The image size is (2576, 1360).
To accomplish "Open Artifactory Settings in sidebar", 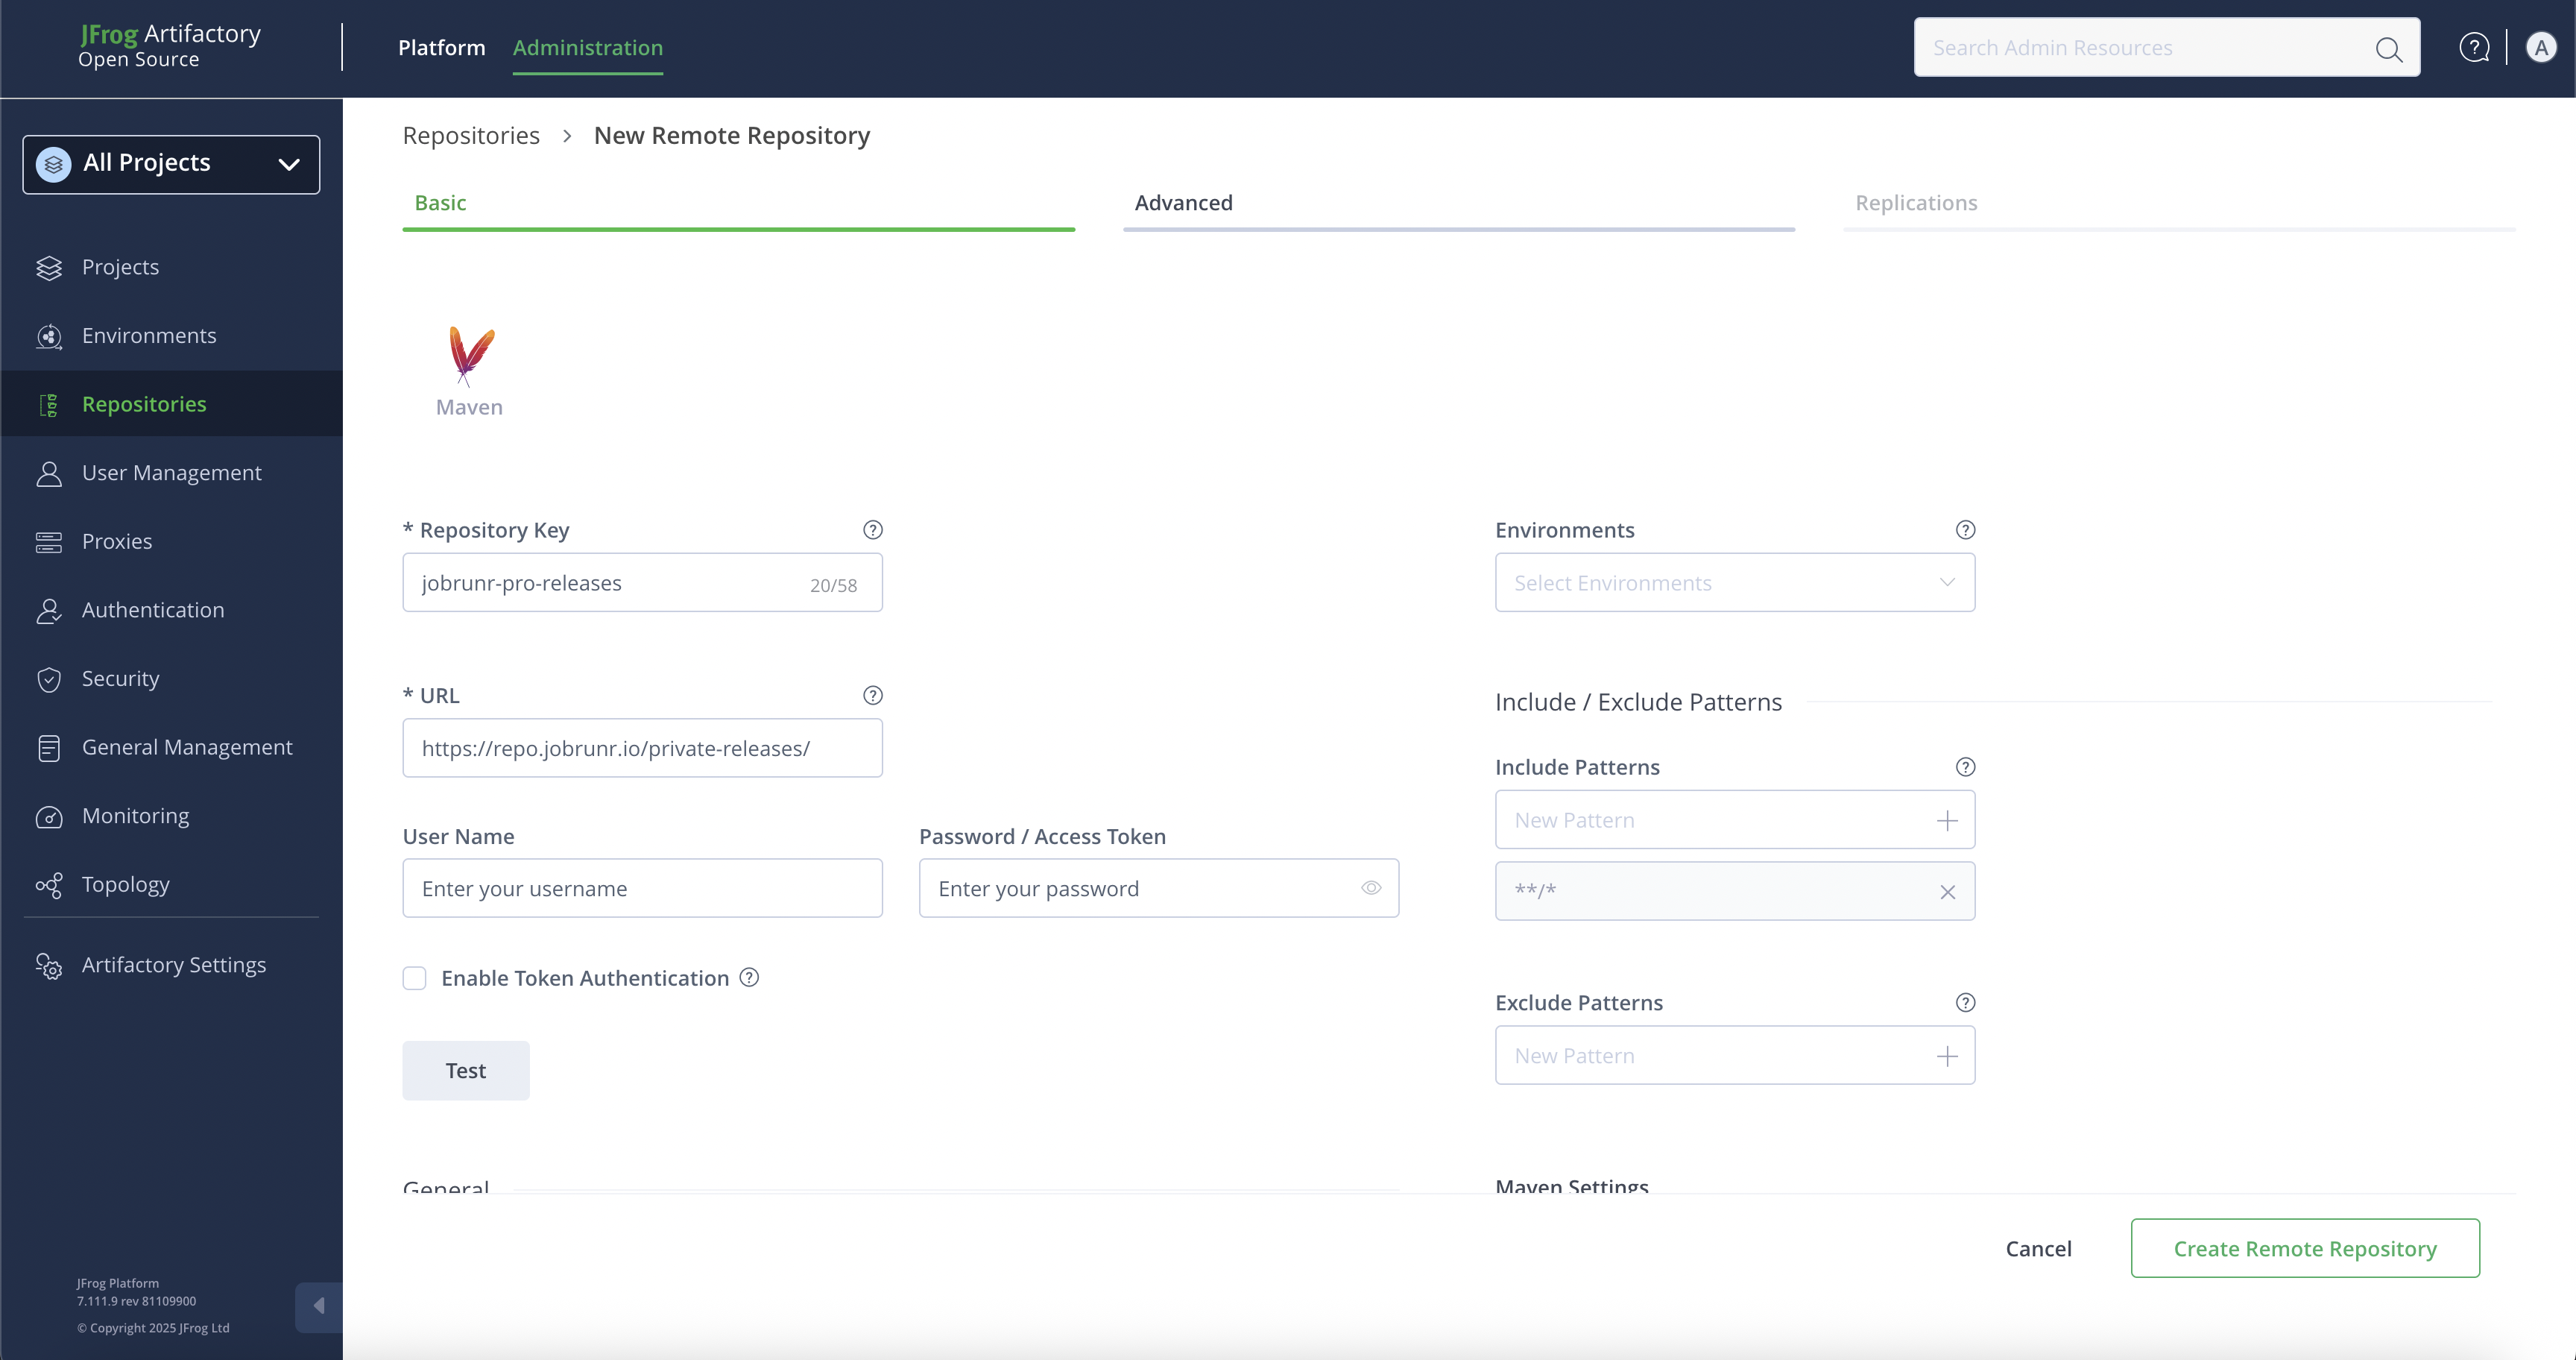I will [x=173, y=965].
